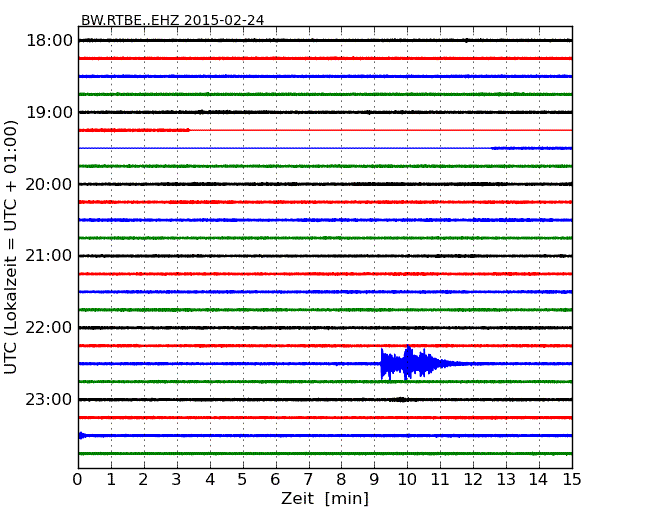The width and height of the screenshot is (650, 520).
Task: Click the 'Zeit [min]' x-axis label
Action: coord(325,498)
